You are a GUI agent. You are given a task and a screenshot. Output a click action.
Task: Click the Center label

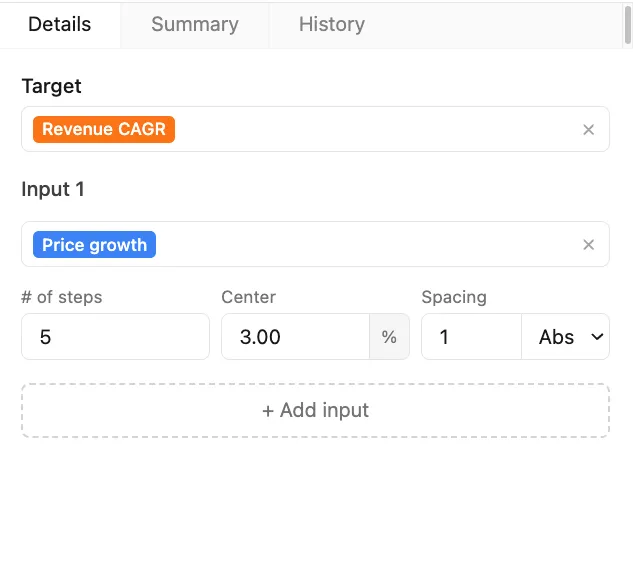(249, 297)
